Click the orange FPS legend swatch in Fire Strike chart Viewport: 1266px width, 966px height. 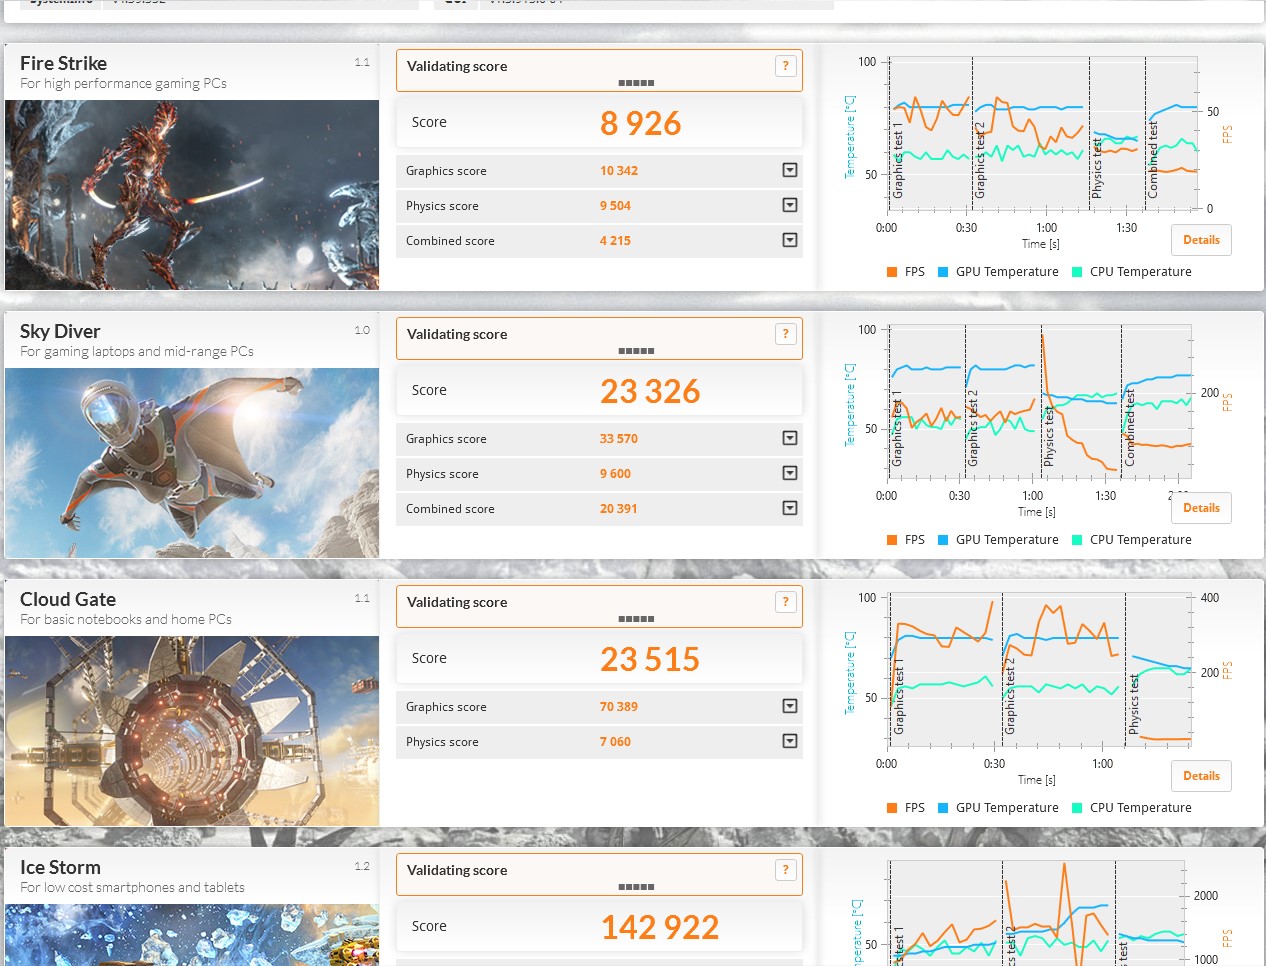pyautogui.click(x=892, y=272)
